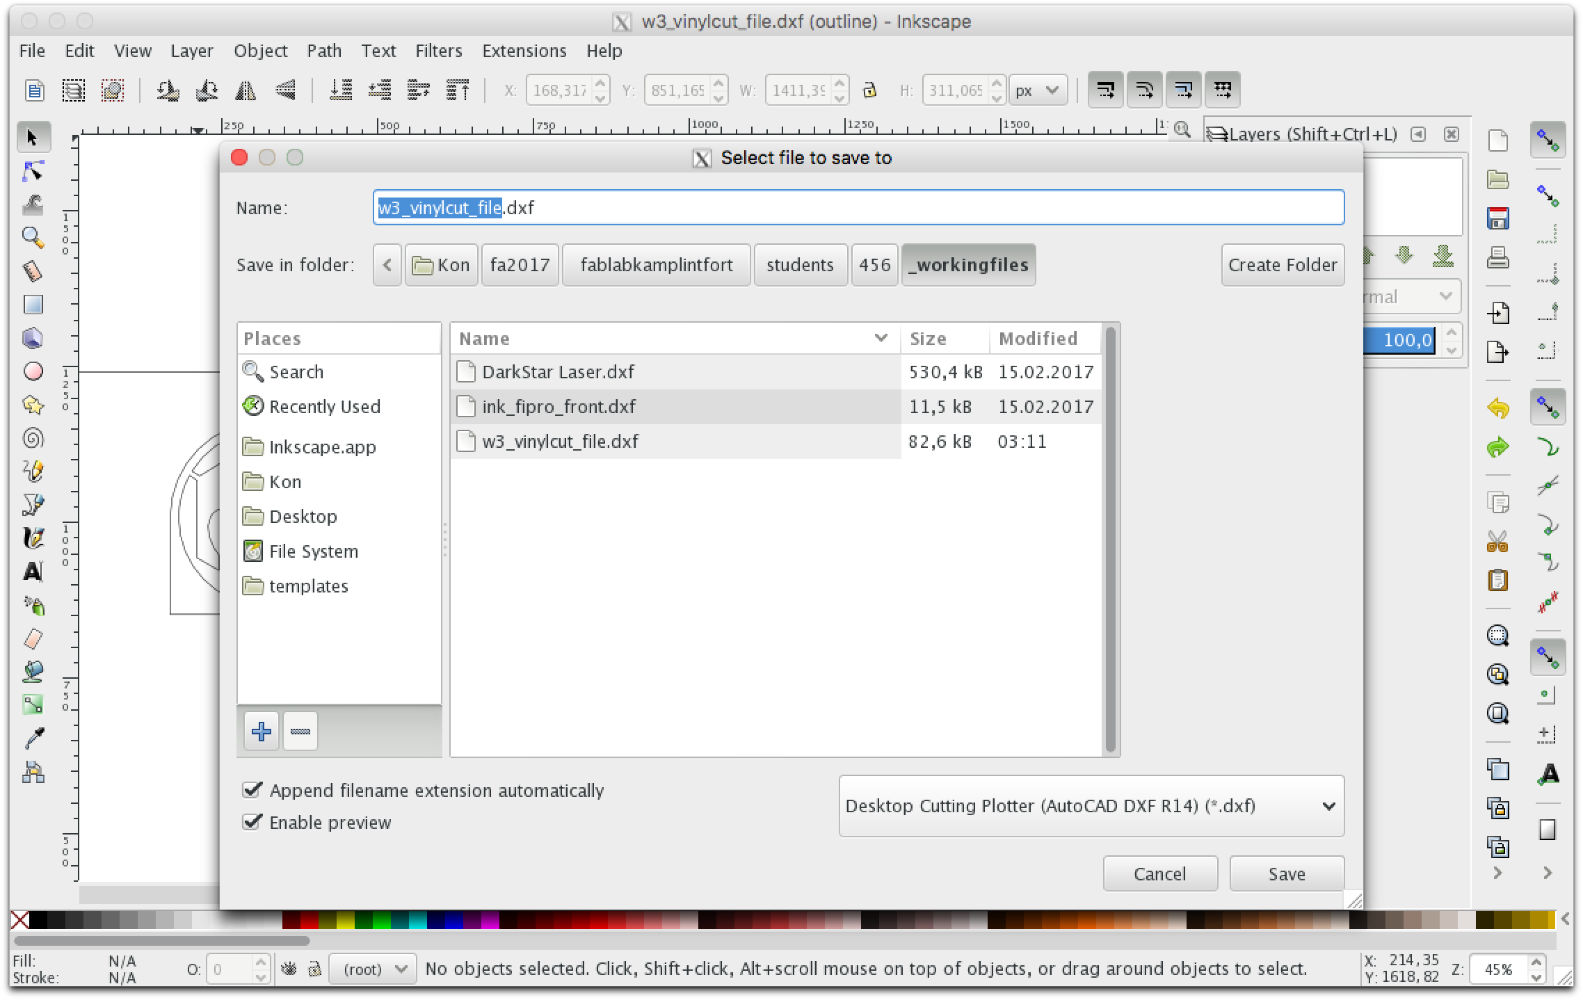Select the Calligraphy tool
The height and width of the screenshot is (1000, 1583).
(33, 538)
